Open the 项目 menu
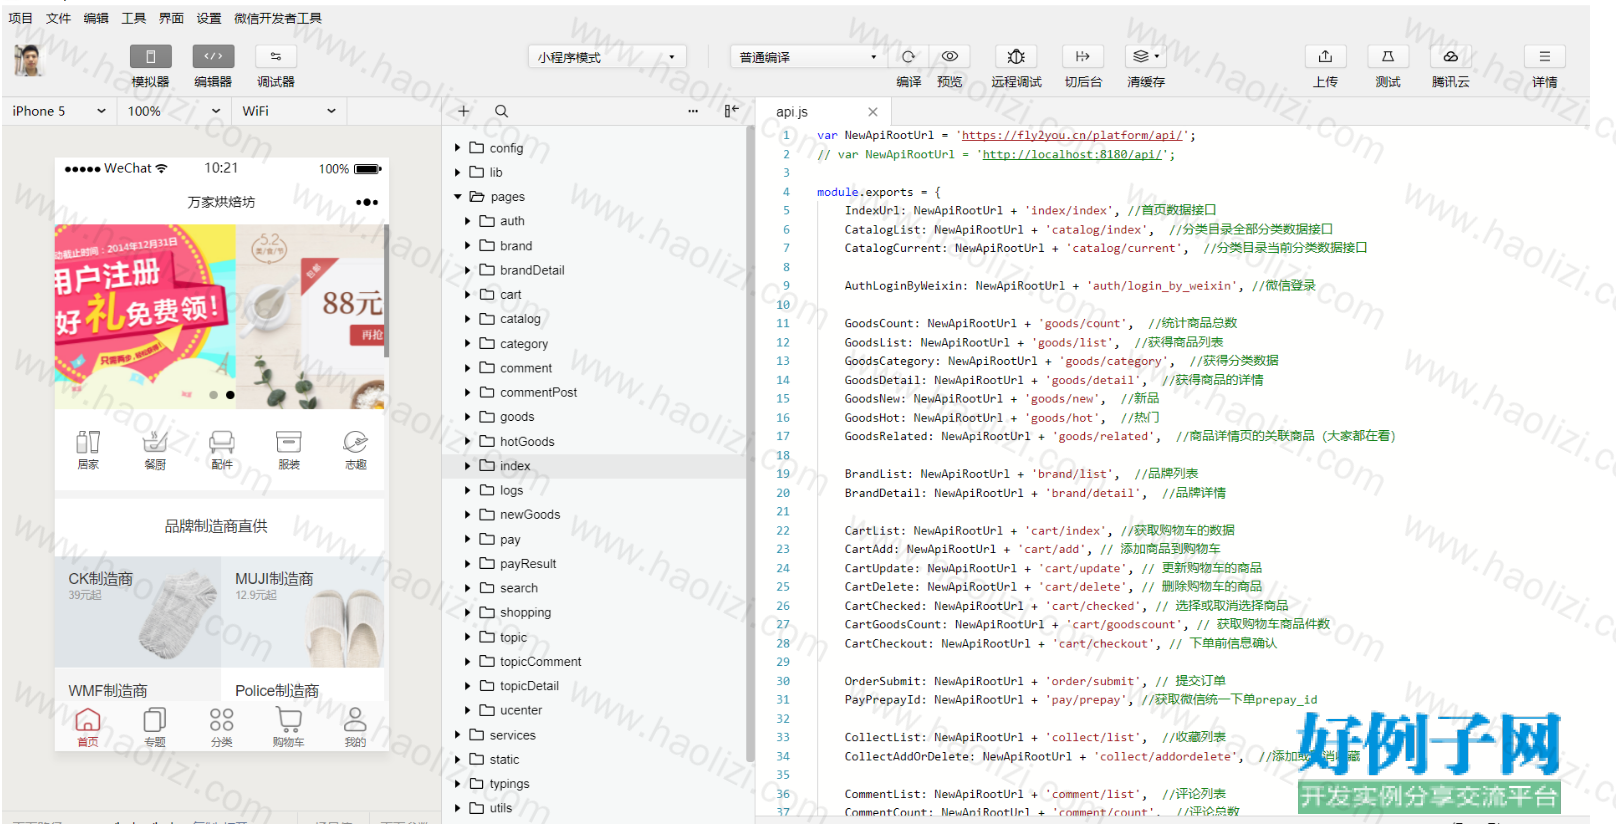This screenshot has height=824, width=1616. [20, 18]
